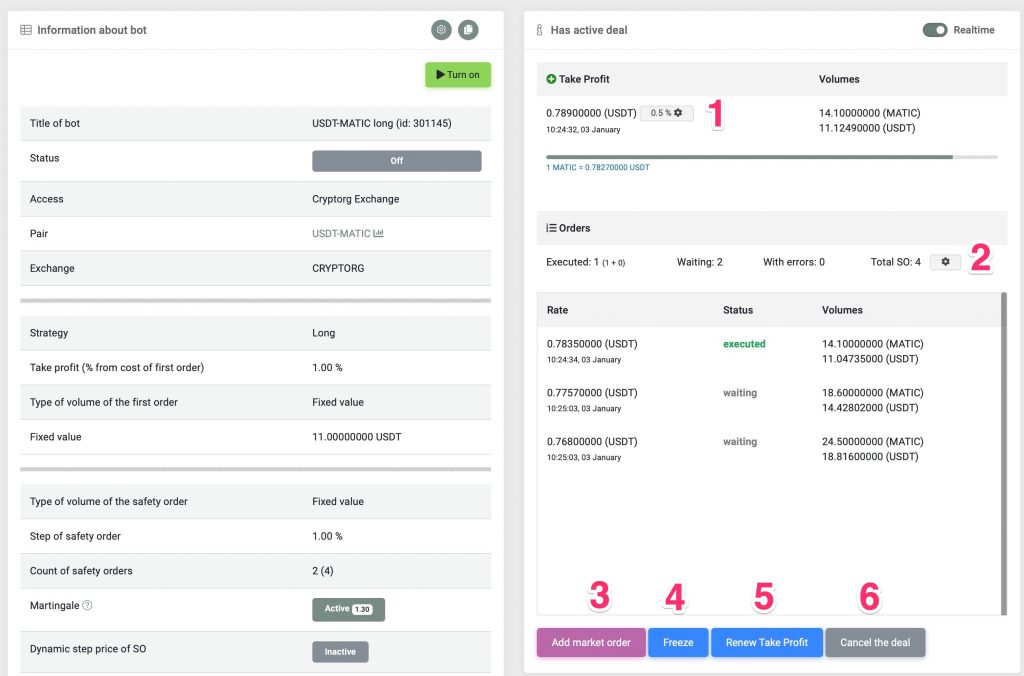Click the USDT-MATIC pair link
1024x676 pixels.
point(341,233)
